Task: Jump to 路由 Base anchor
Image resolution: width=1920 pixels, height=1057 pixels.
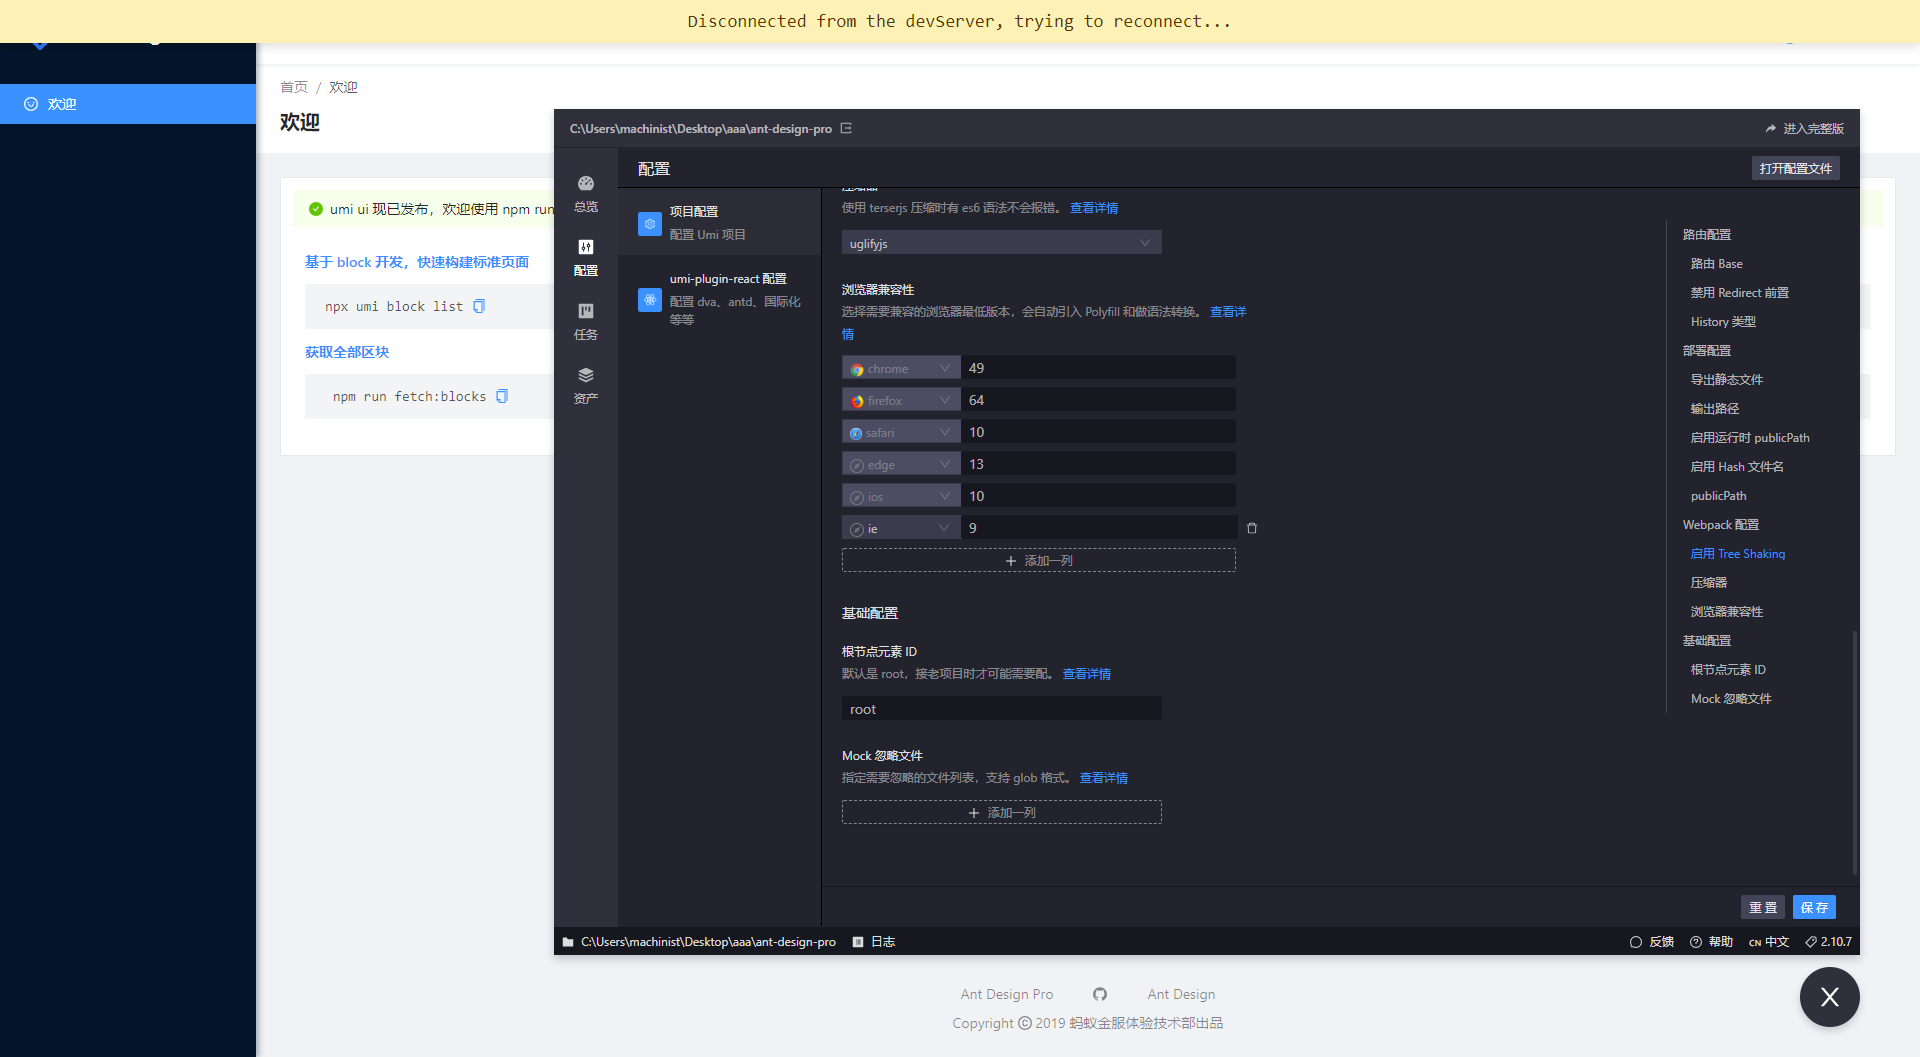Action: pos(1717,263)
